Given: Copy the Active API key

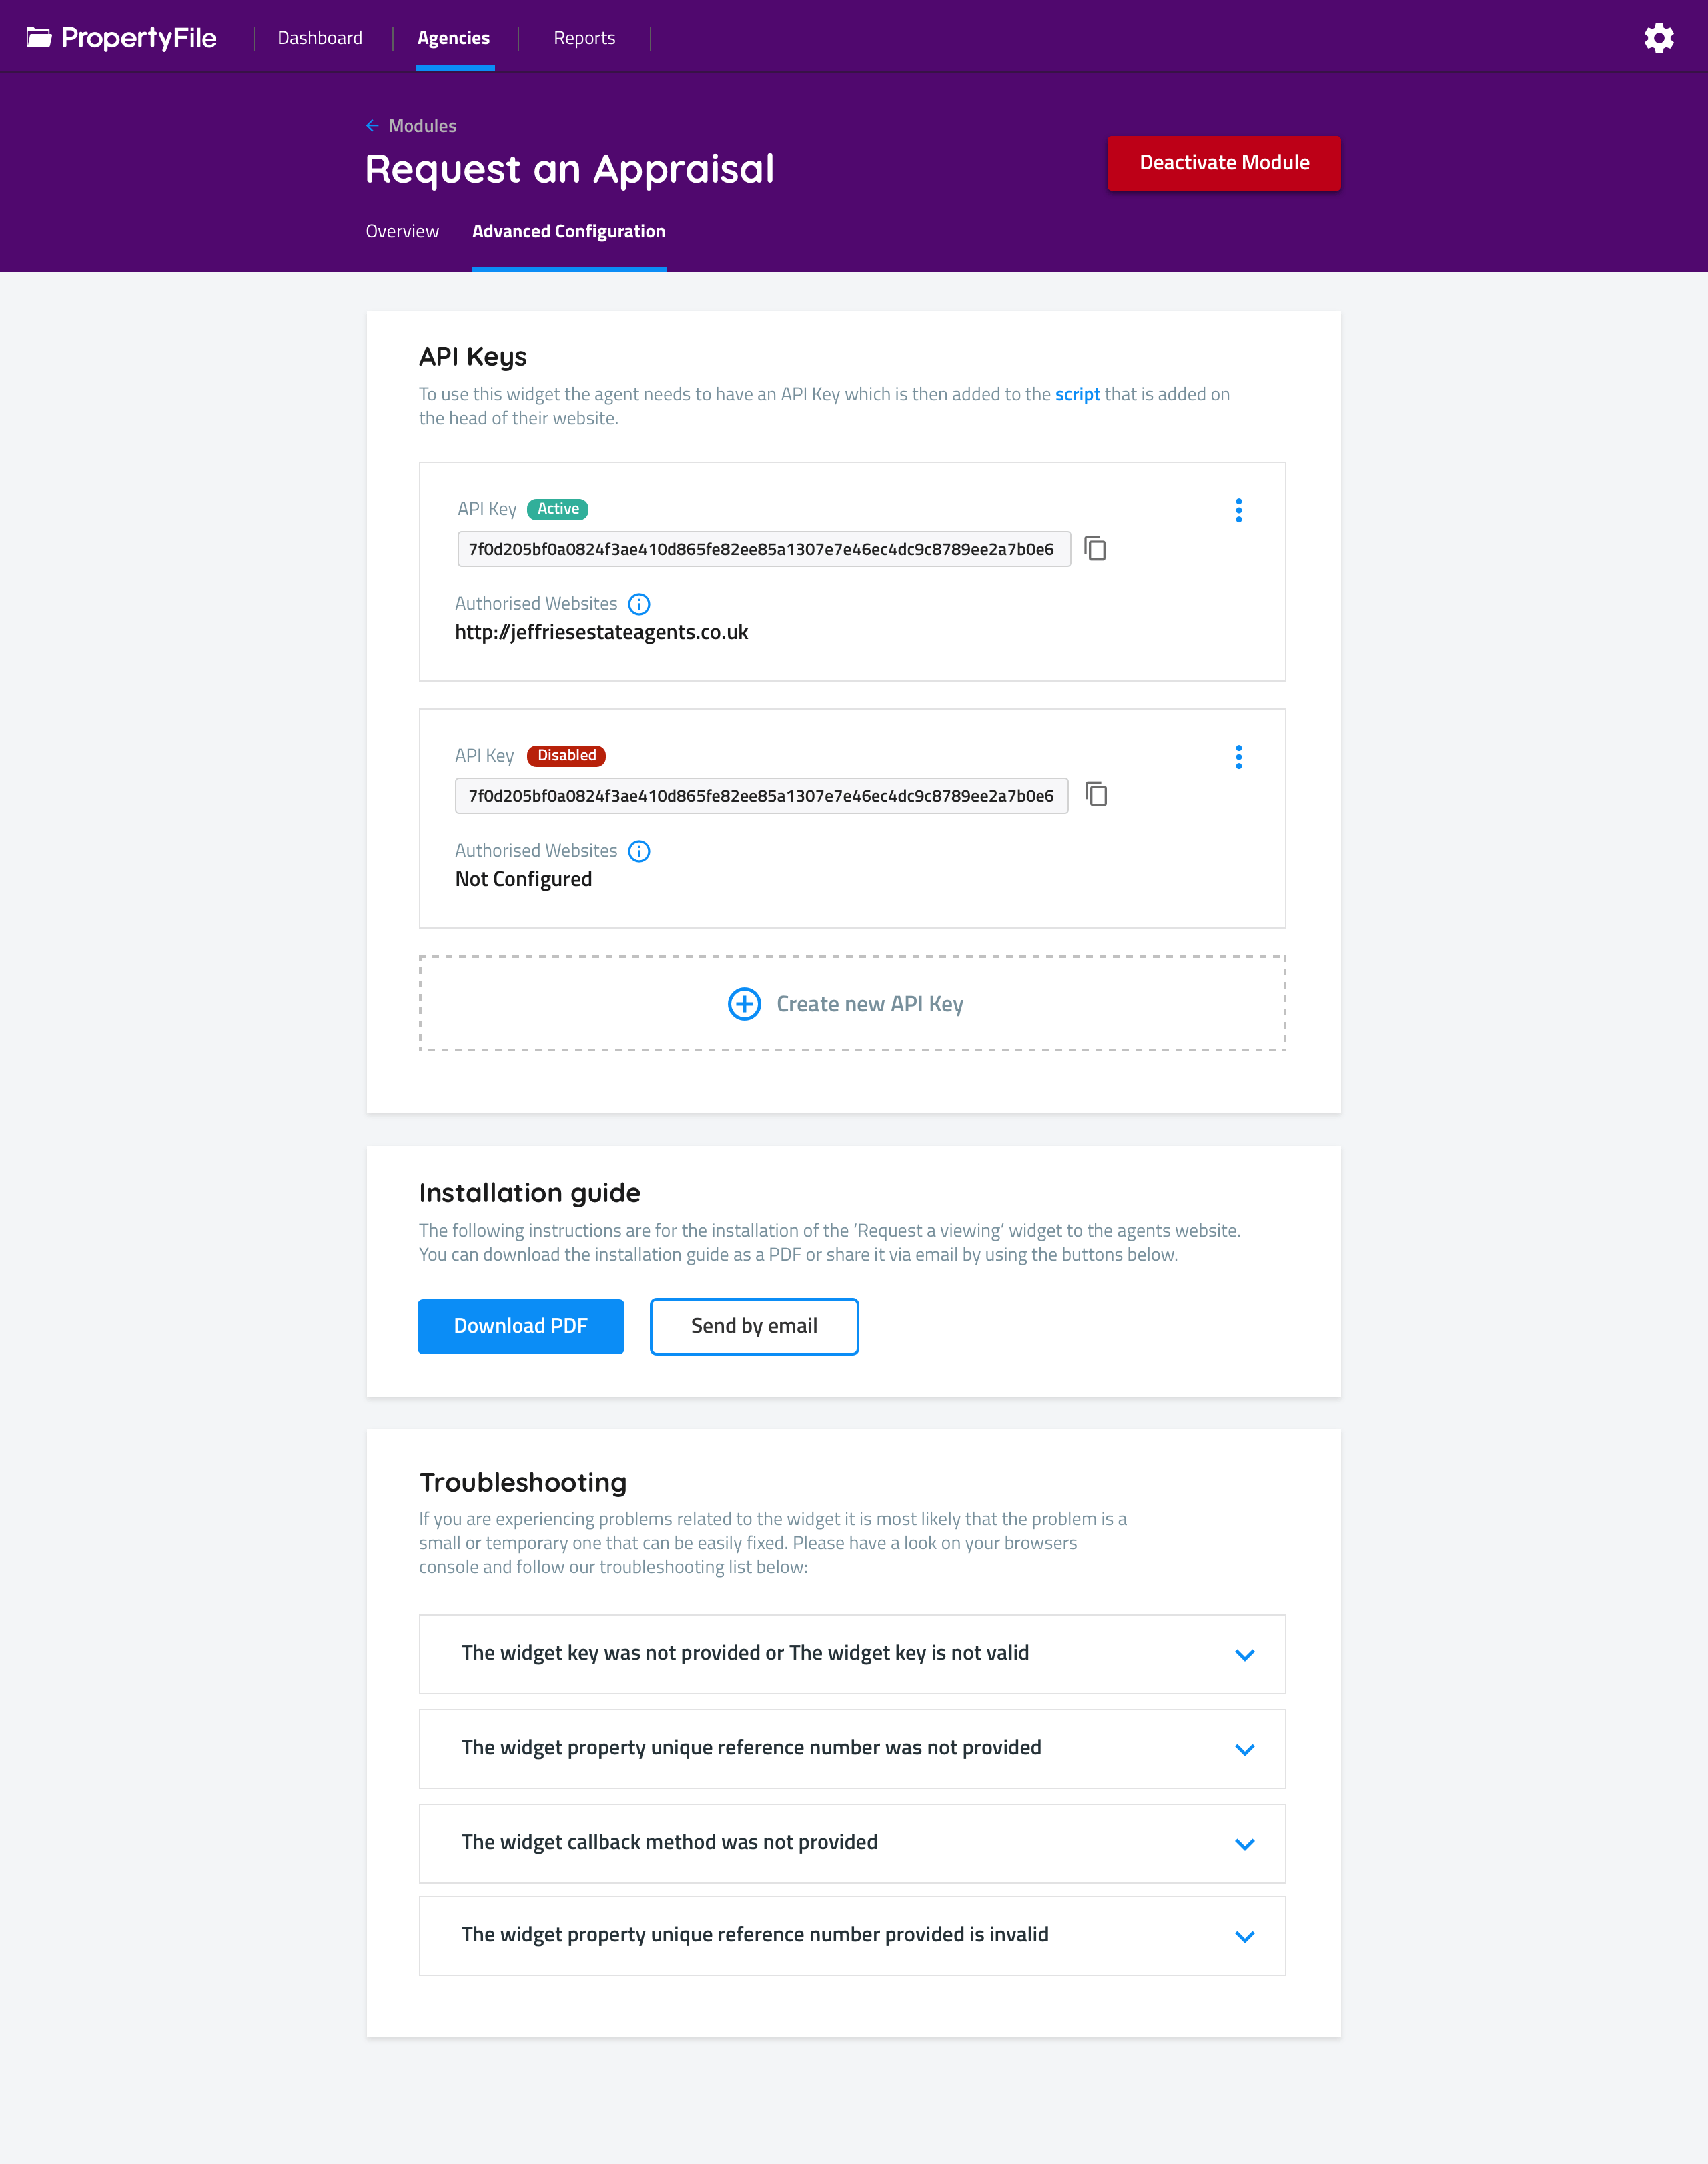Looking at the screenshot, I should click(1095, 549).
